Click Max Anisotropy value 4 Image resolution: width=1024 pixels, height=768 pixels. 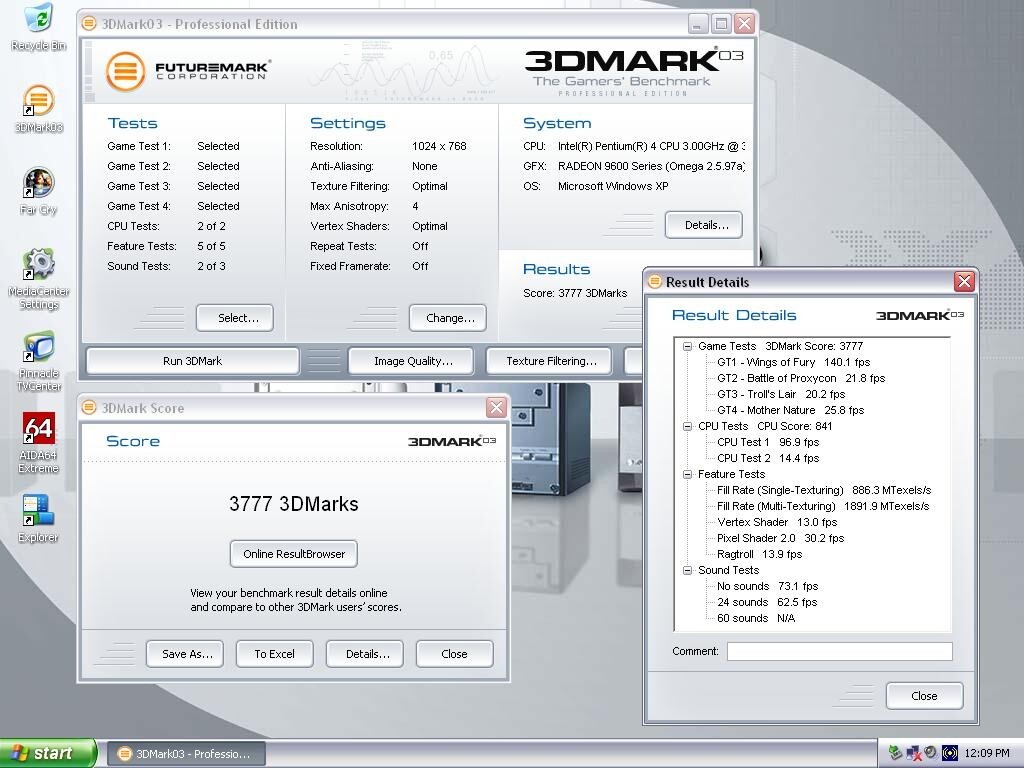point(415,206)
